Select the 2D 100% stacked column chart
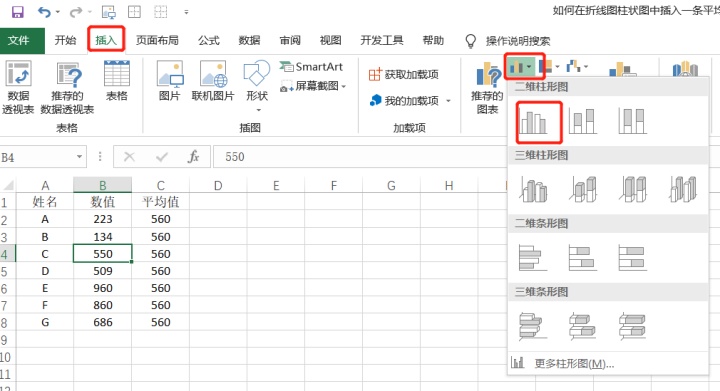720x391 pixels. point(632,122)
